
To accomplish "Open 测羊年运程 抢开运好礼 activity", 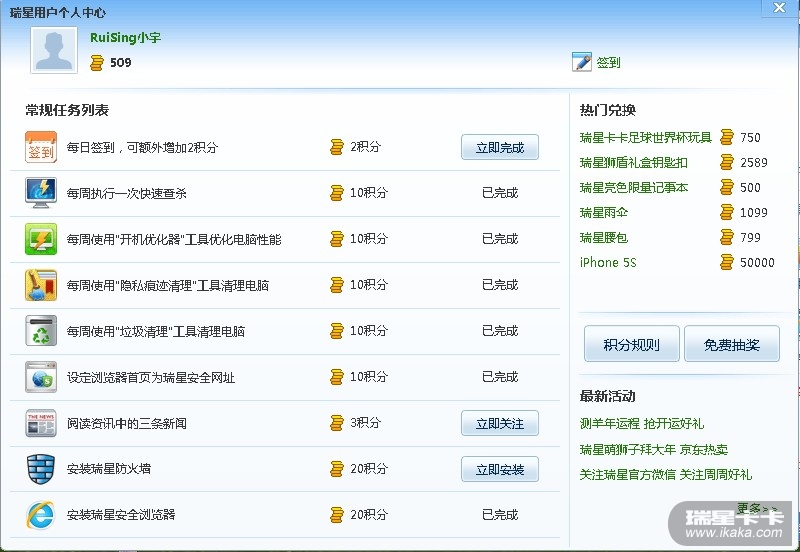I will coord(642,423).
